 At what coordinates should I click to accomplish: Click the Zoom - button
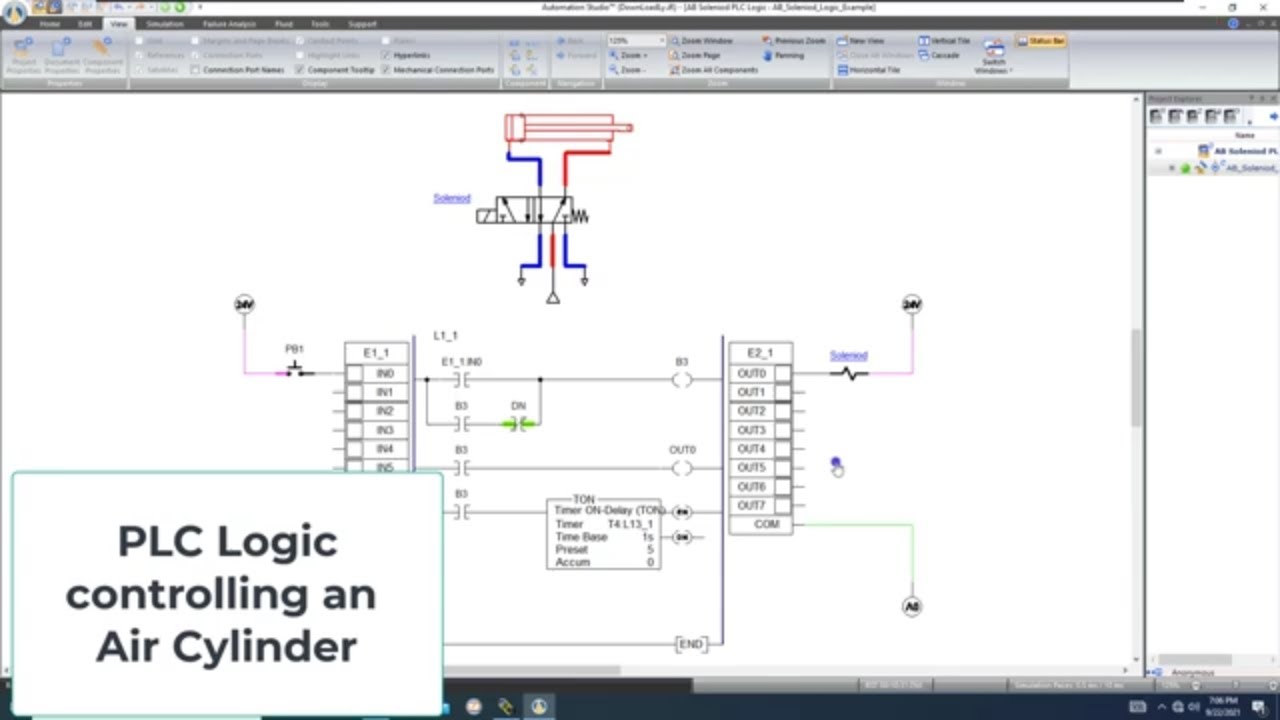(627, 70)
